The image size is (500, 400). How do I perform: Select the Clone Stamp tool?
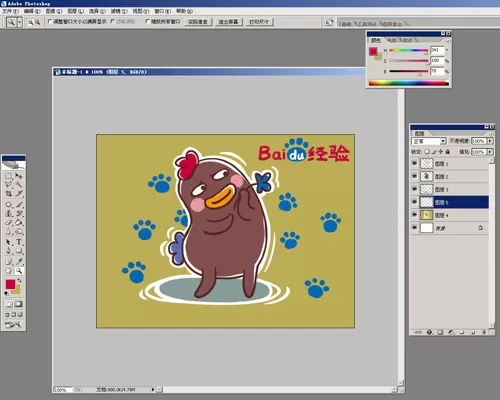(x=9, y=213)
